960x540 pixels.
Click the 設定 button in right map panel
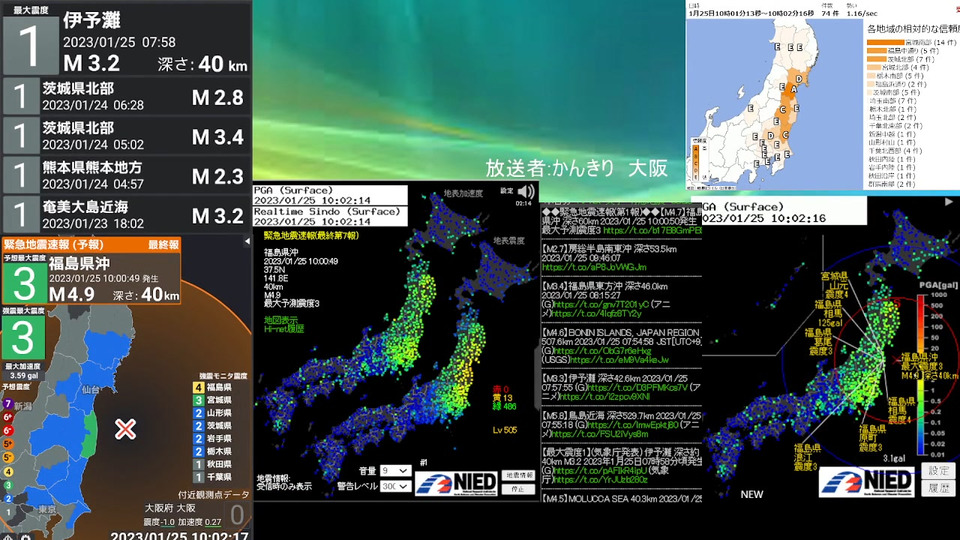pyautogui.click(x=938, y=470)
